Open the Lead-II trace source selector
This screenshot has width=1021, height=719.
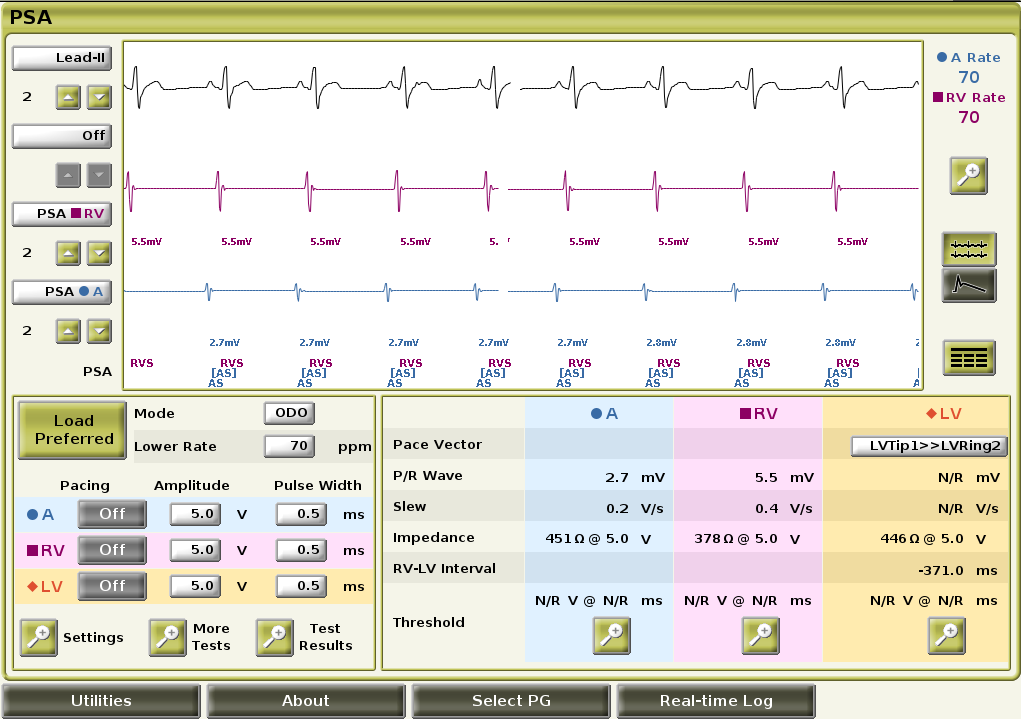(x=61, y=58)
